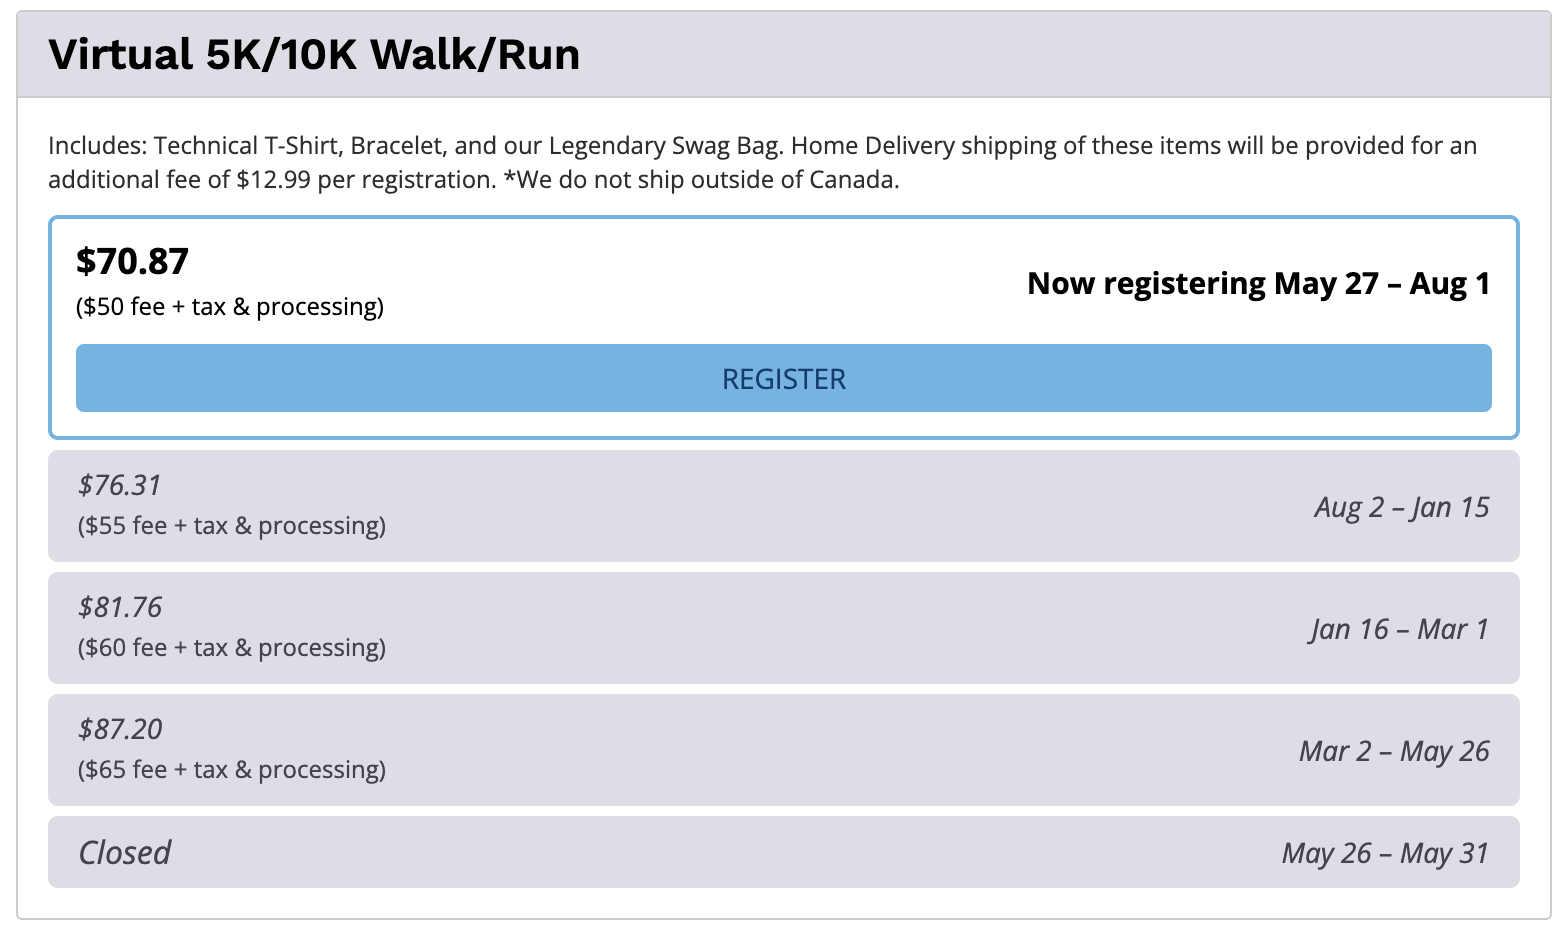Click the Jan 16 – Mar 1 date range
The height and width of the screenshot is (932, 1562).
(x=1399, y=629)
